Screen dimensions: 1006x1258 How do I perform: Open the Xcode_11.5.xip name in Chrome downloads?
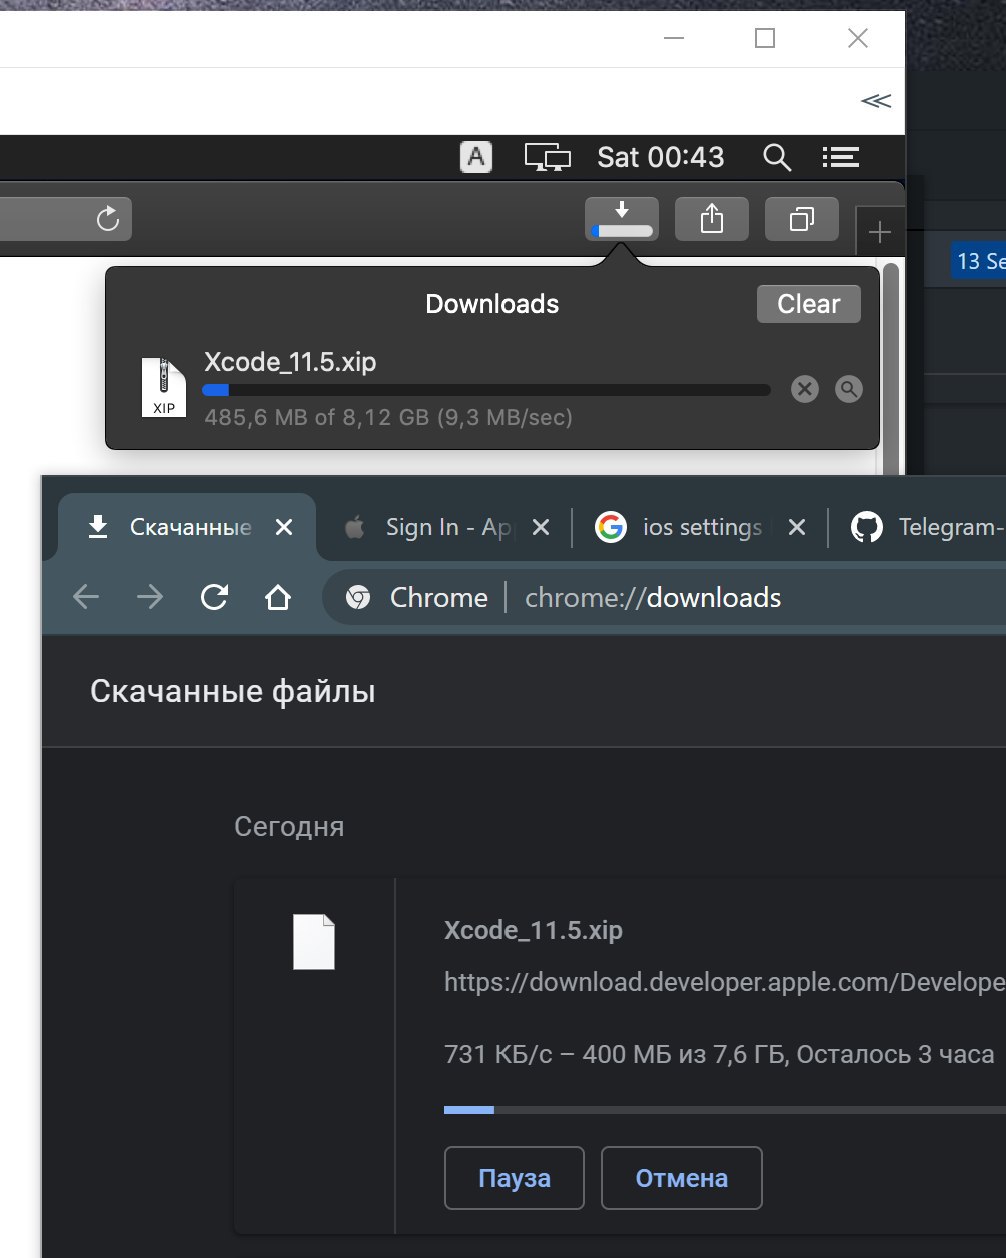pos(533,930)
